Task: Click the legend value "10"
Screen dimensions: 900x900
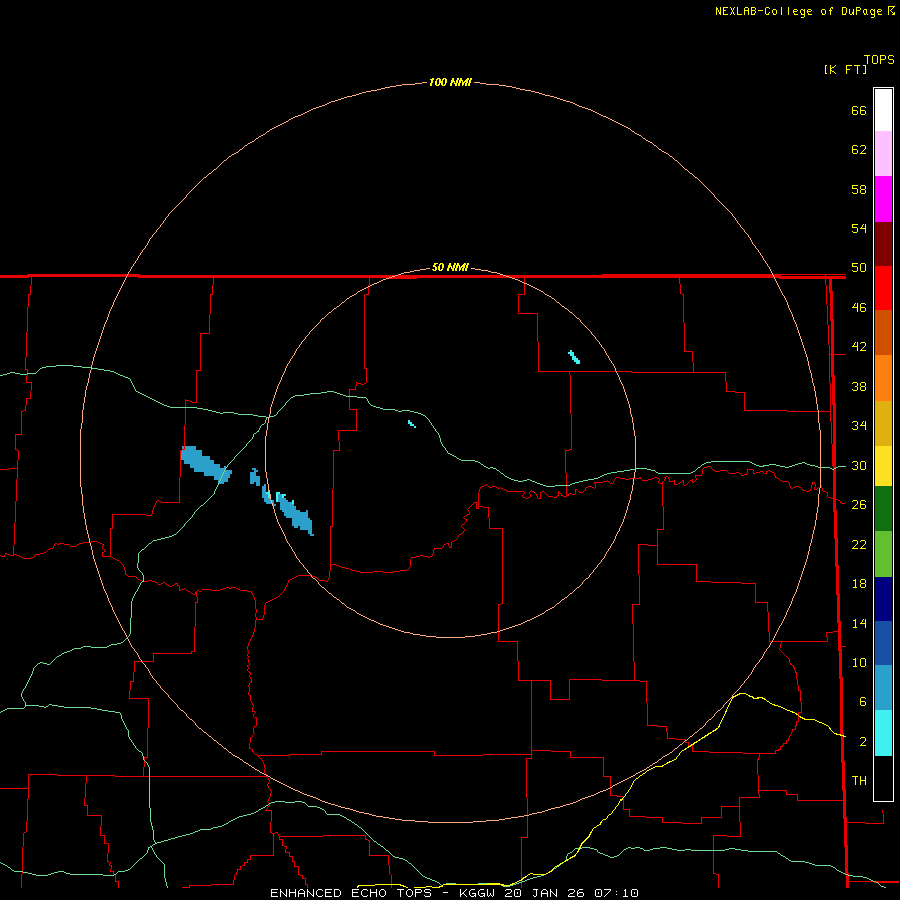Action: coord(859,662)
